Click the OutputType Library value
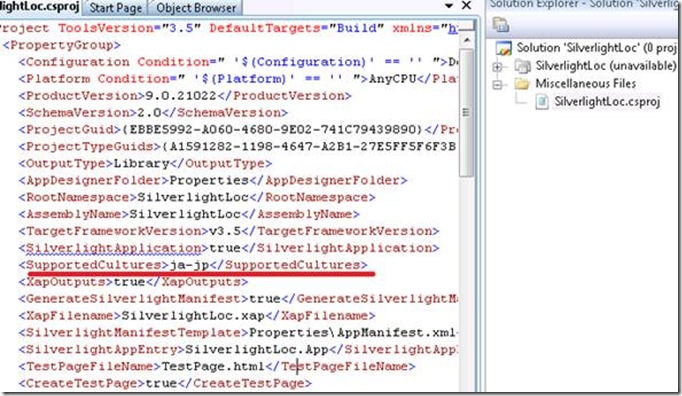 pos(141,164)
